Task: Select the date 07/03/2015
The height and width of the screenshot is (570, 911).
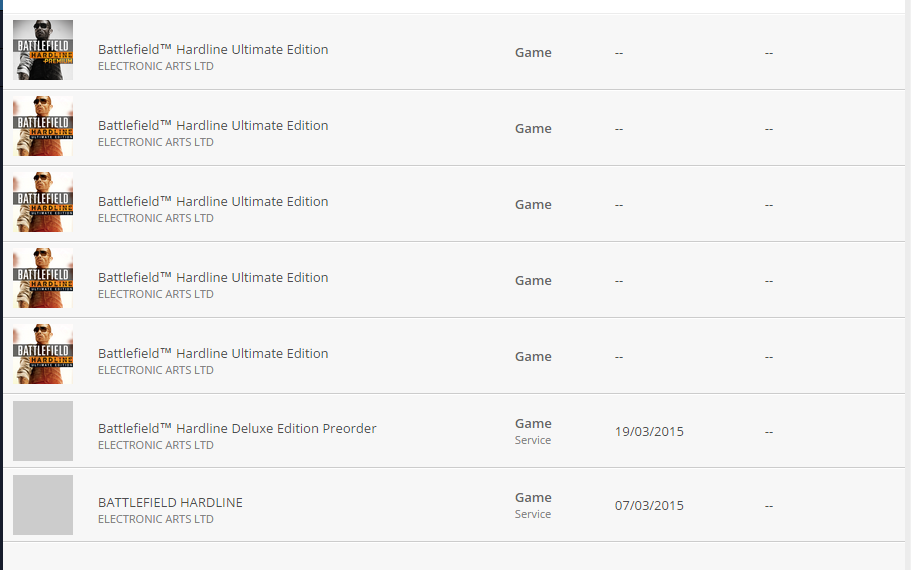Action: 649,506
